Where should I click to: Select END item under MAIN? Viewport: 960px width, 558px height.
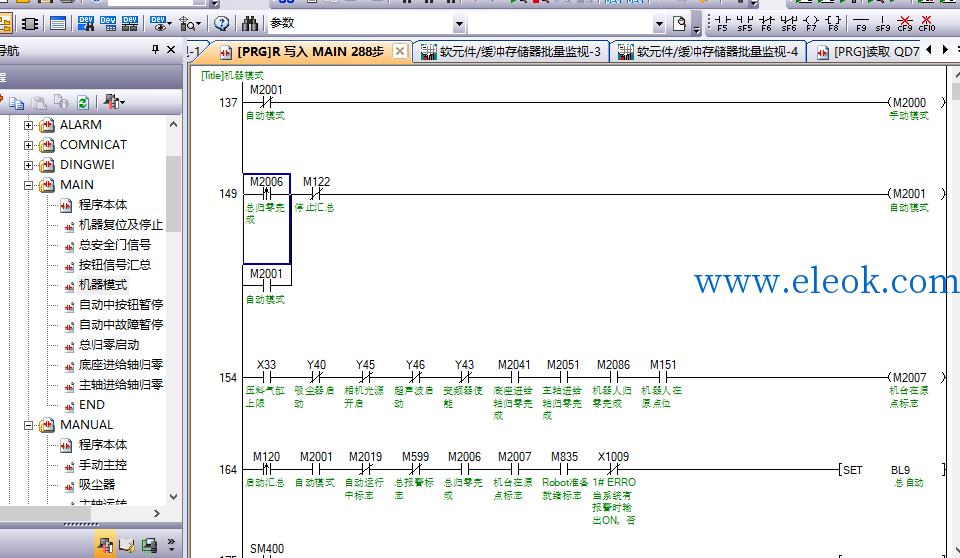click(x=91, y=405)
